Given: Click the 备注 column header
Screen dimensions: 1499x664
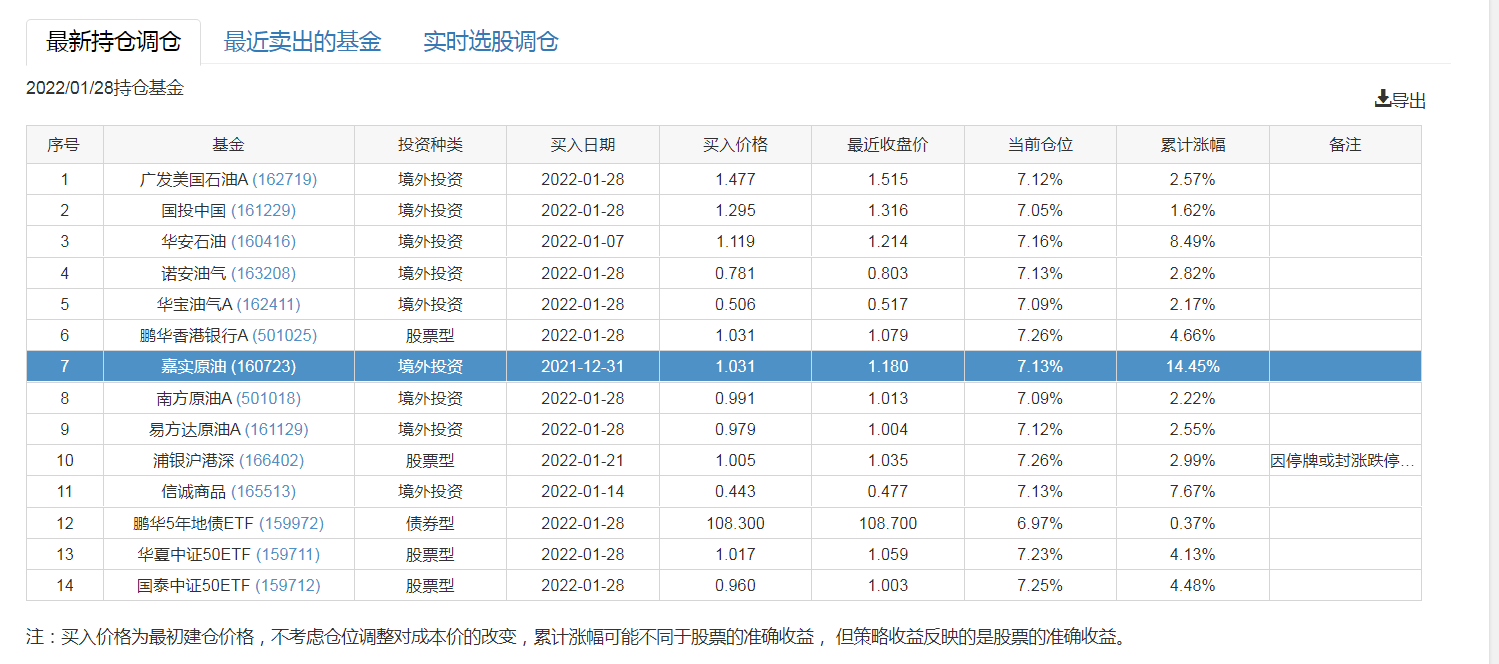Looking at the screenshot, I should pos(1346,145).
